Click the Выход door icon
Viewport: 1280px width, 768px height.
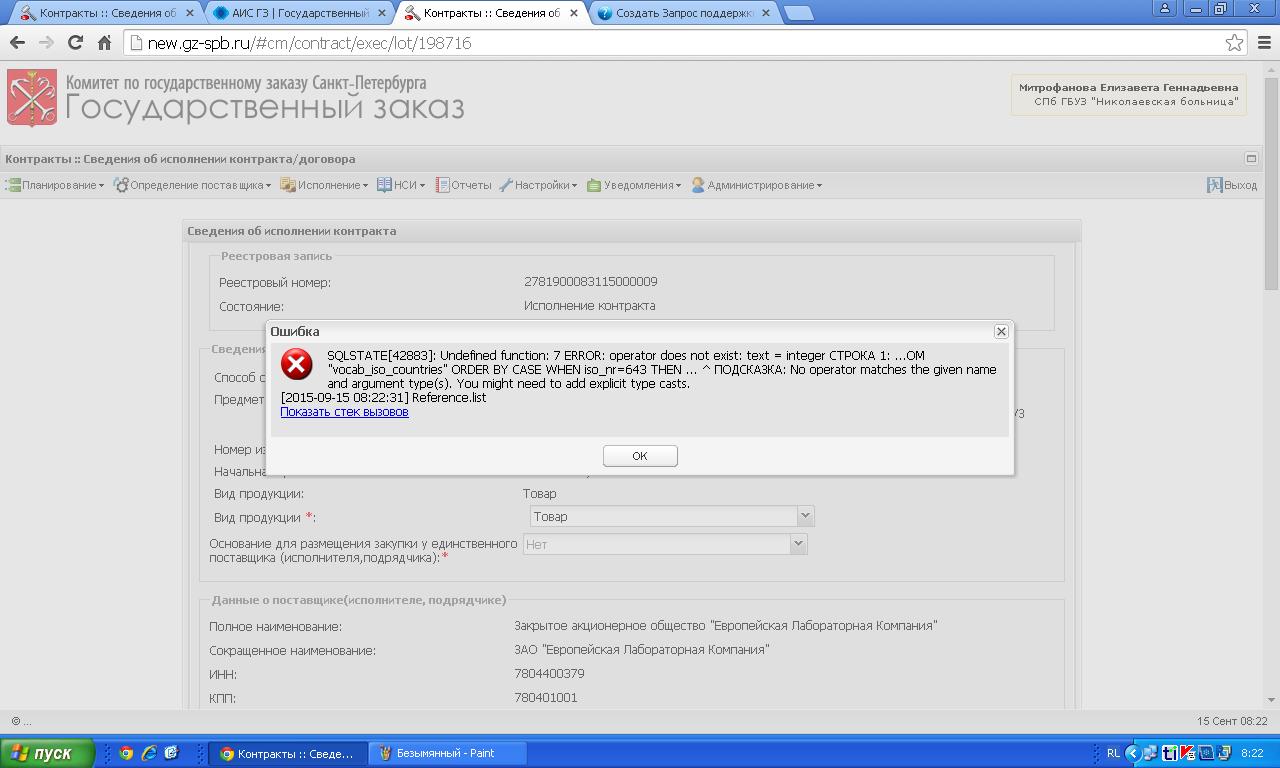click(x=1215, y=185)
